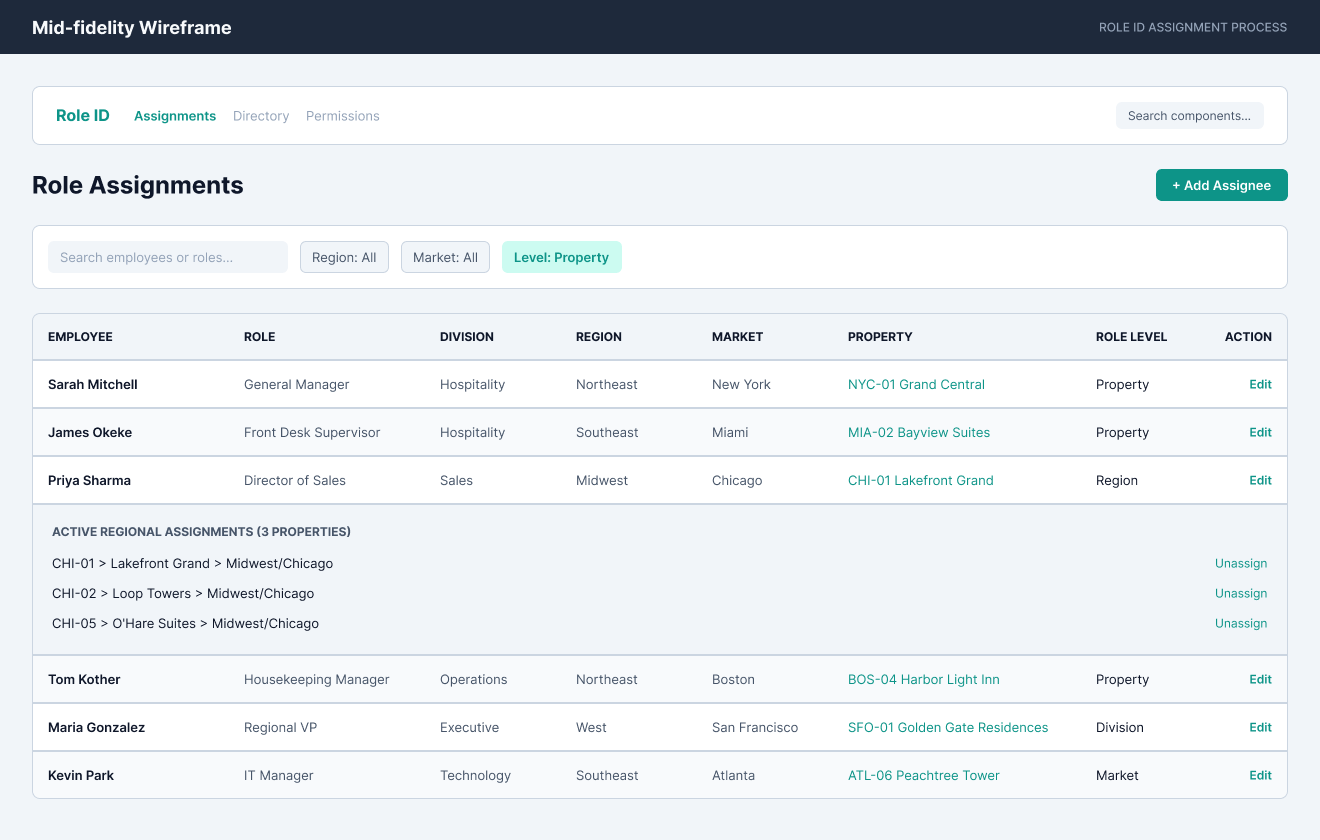Open MIA-02 Bayview Suites property link
The width and height of the screenshot is (1320, 840).
[919, 432]
